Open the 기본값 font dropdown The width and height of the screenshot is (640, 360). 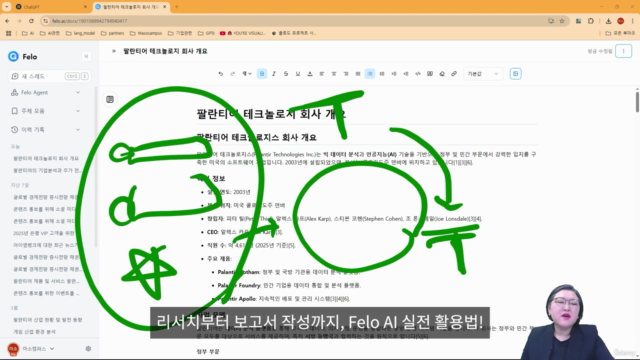coord(483,74)
